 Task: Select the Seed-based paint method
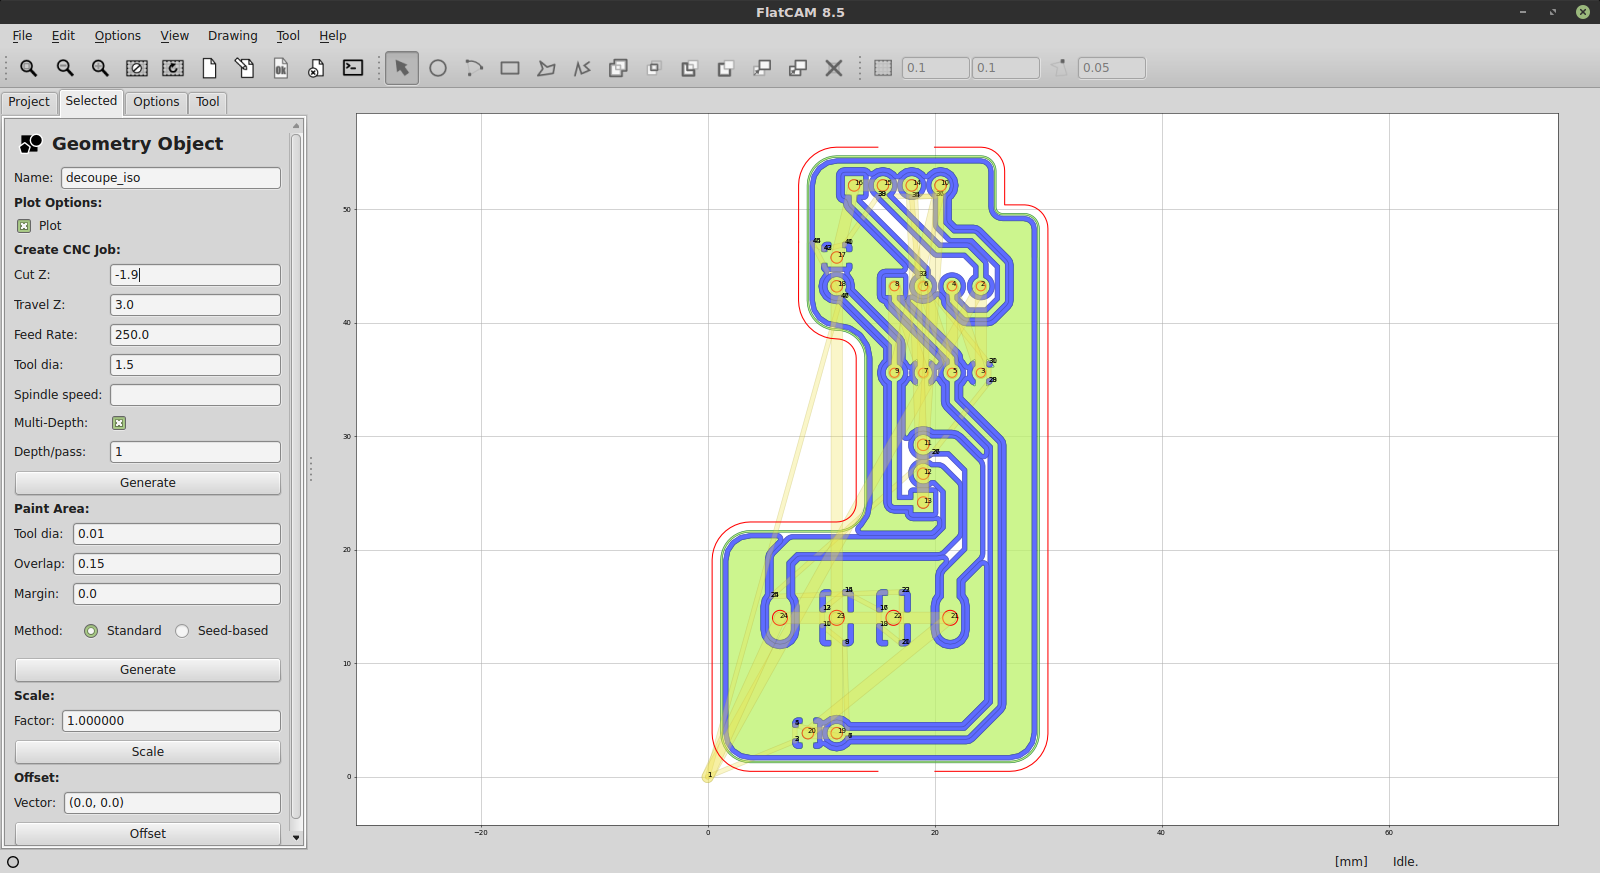click(x=182, y=631)
